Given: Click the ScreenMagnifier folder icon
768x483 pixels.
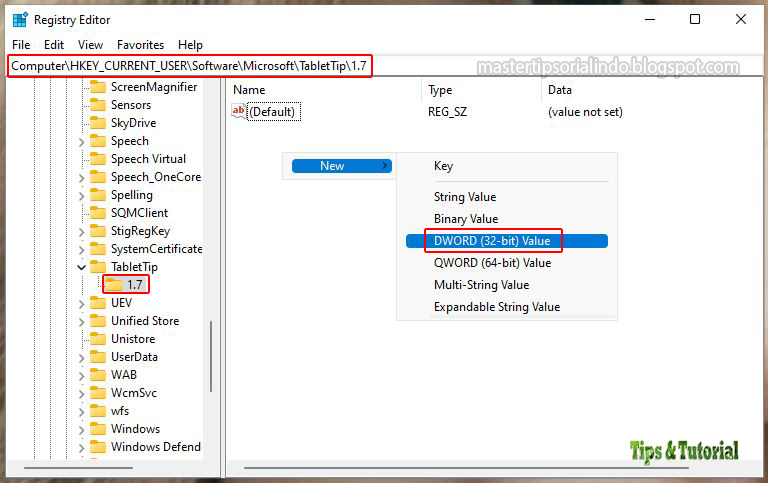Looking at the screenshot, I should point(98,87).
